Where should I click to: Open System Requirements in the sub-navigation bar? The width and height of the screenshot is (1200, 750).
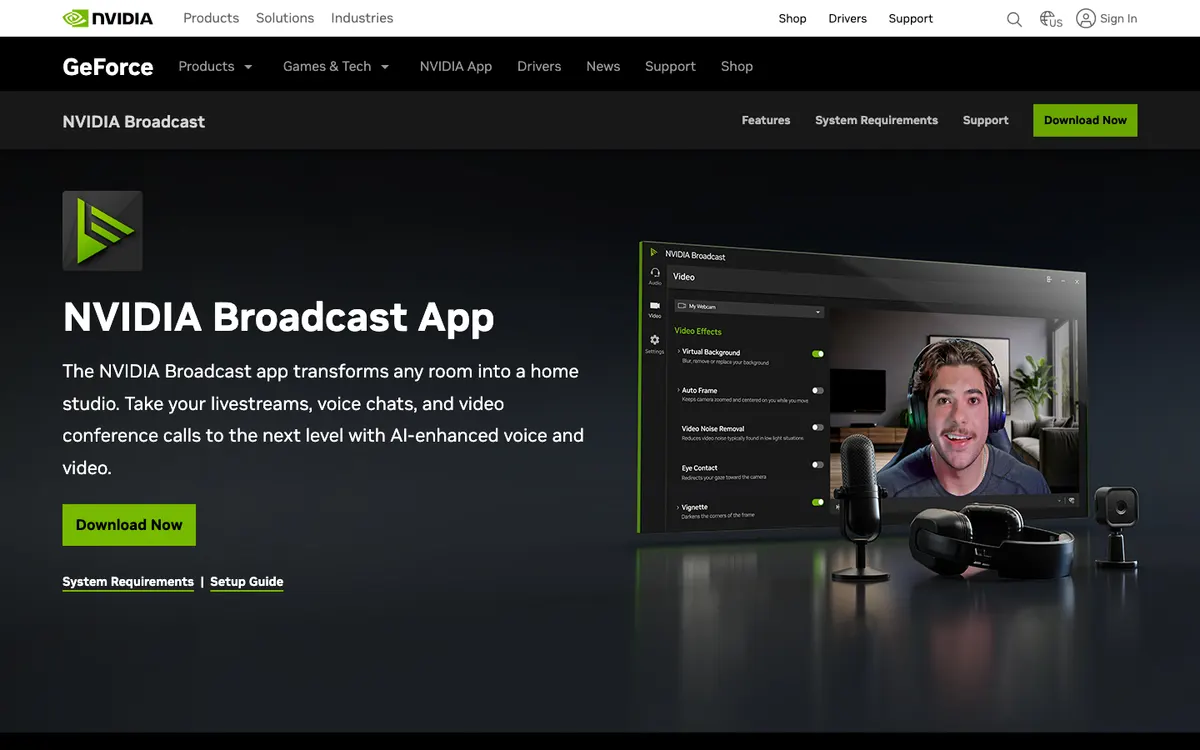coord(876,120)
